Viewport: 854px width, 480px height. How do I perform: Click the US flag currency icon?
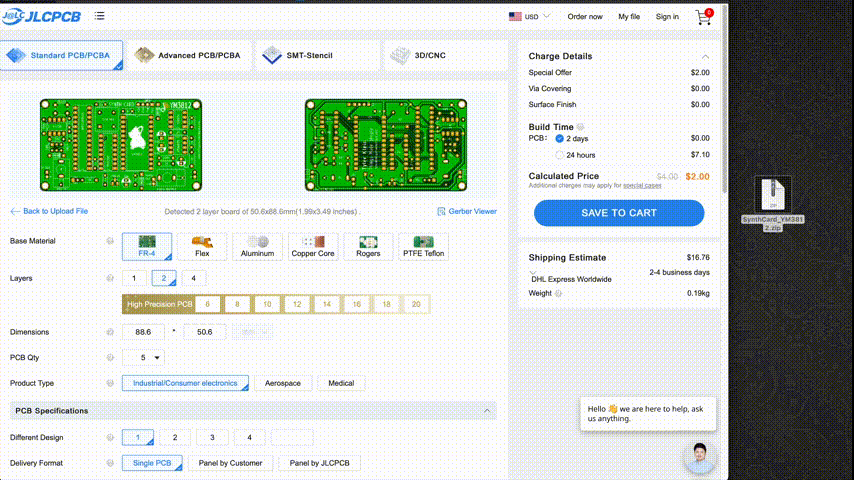(515, 16)
